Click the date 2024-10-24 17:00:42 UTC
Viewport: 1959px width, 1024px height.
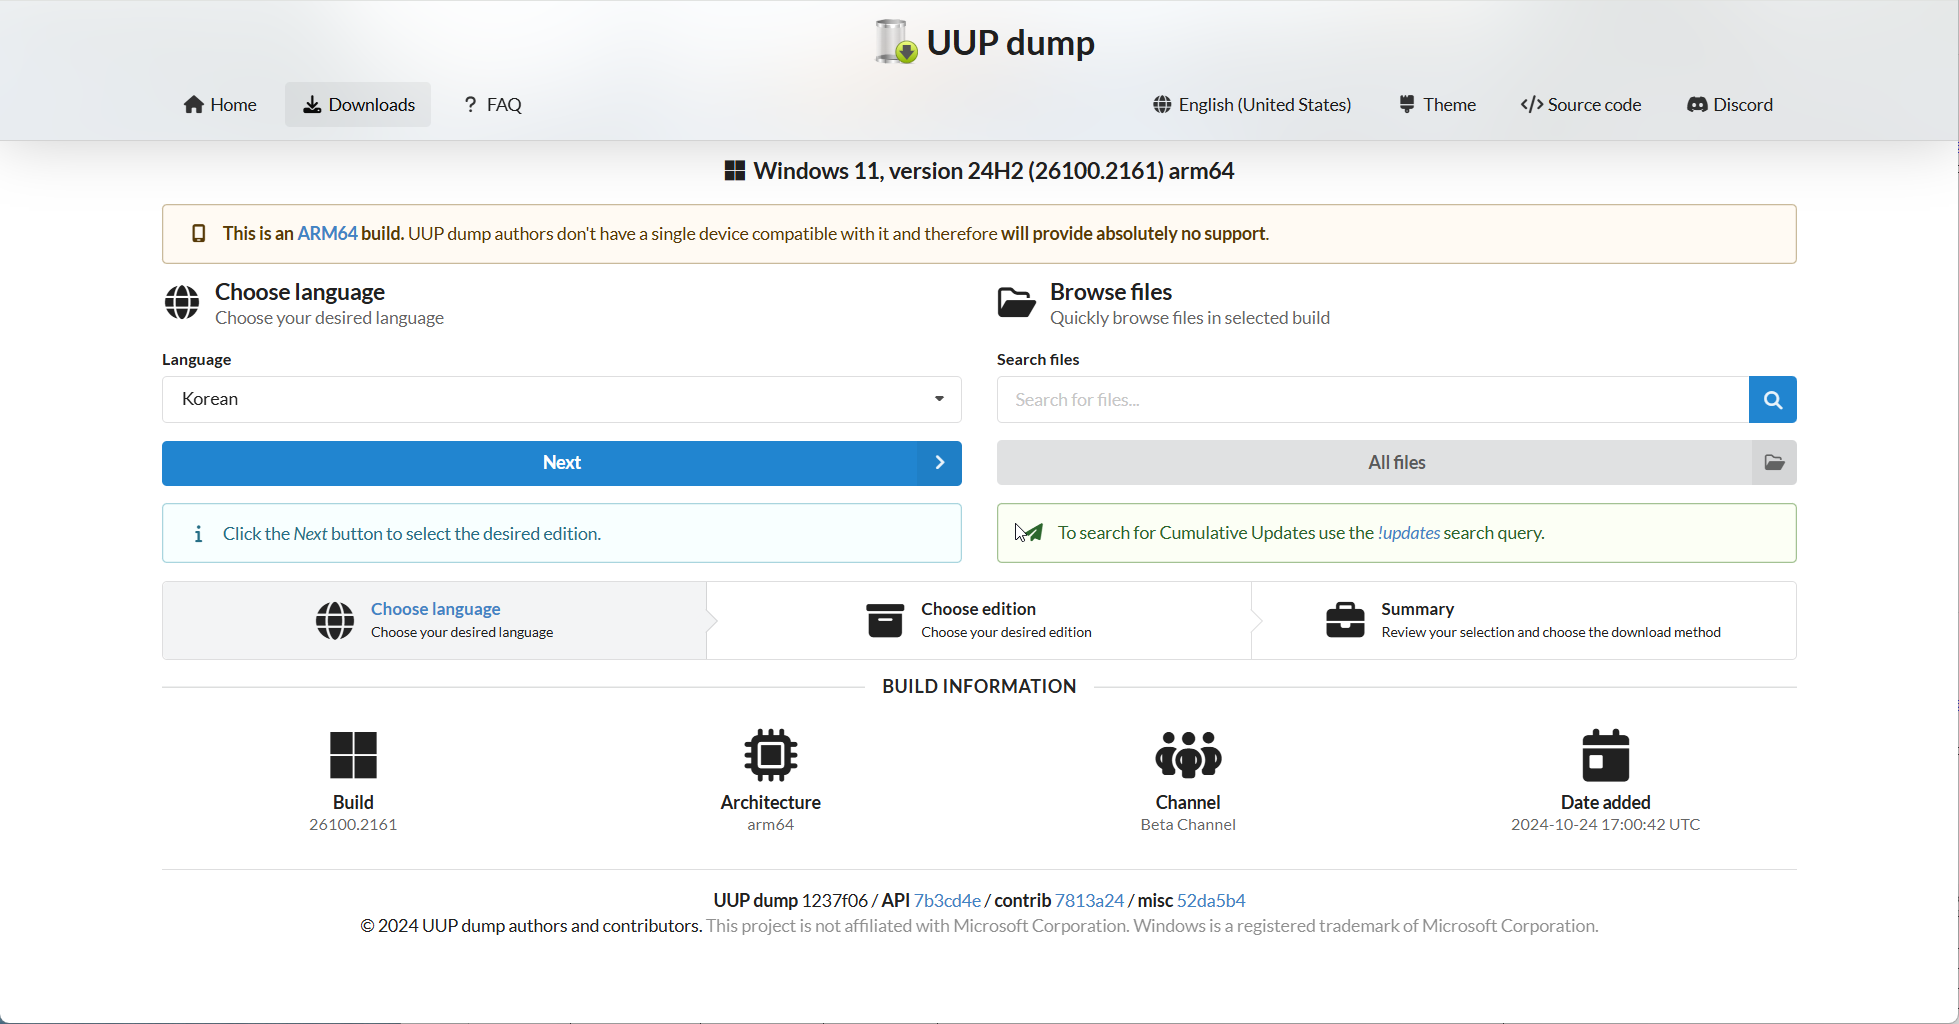(x=1605, y=825)
